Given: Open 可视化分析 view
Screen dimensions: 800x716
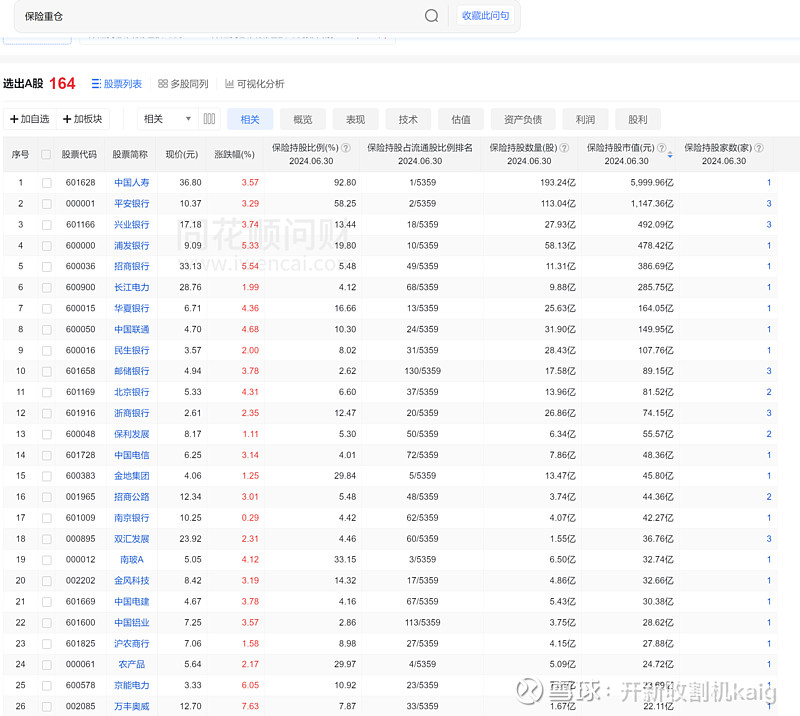Looking at the screenshot, I should 255,84.
